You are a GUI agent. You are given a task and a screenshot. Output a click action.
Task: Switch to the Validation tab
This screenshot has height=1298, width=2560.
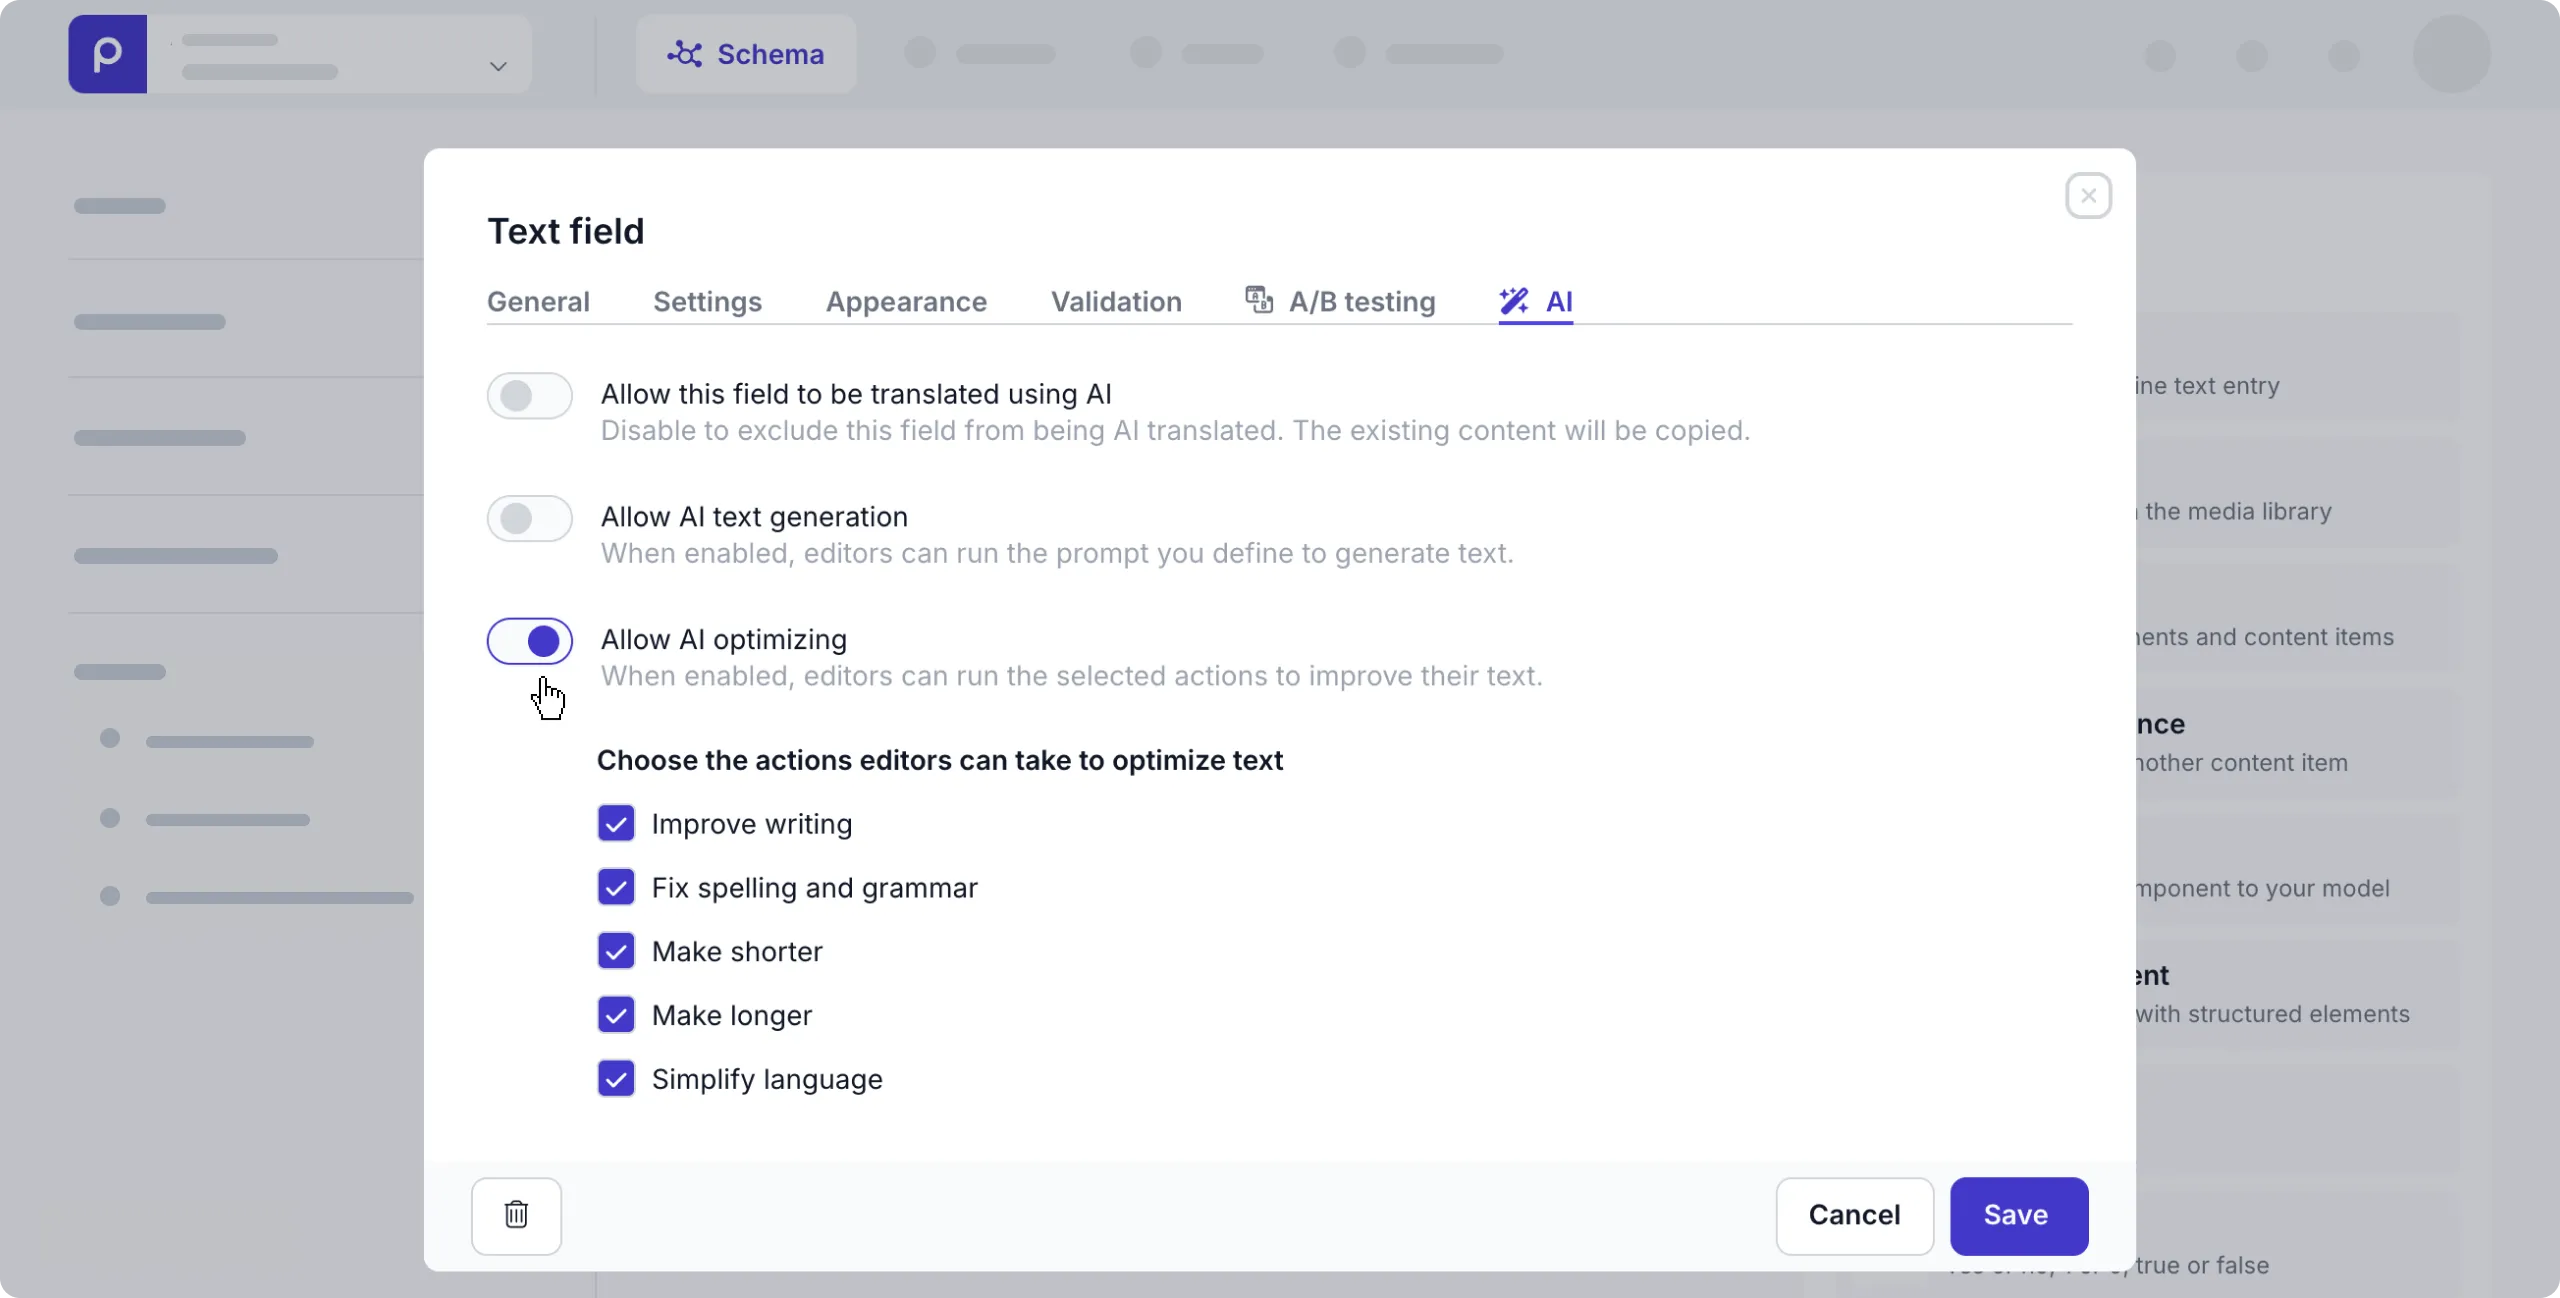point(1115,301)
